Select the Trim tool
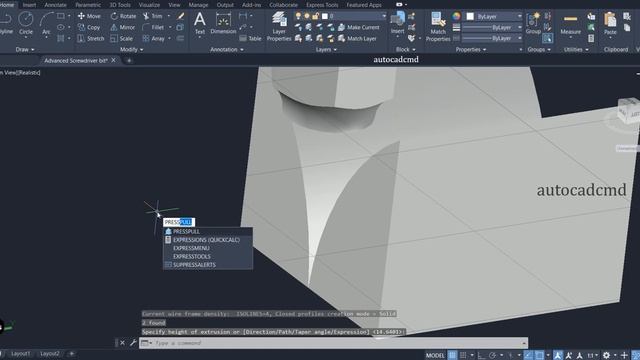The width and height of the screenshot is (640, 360). (x=153, y=16)
